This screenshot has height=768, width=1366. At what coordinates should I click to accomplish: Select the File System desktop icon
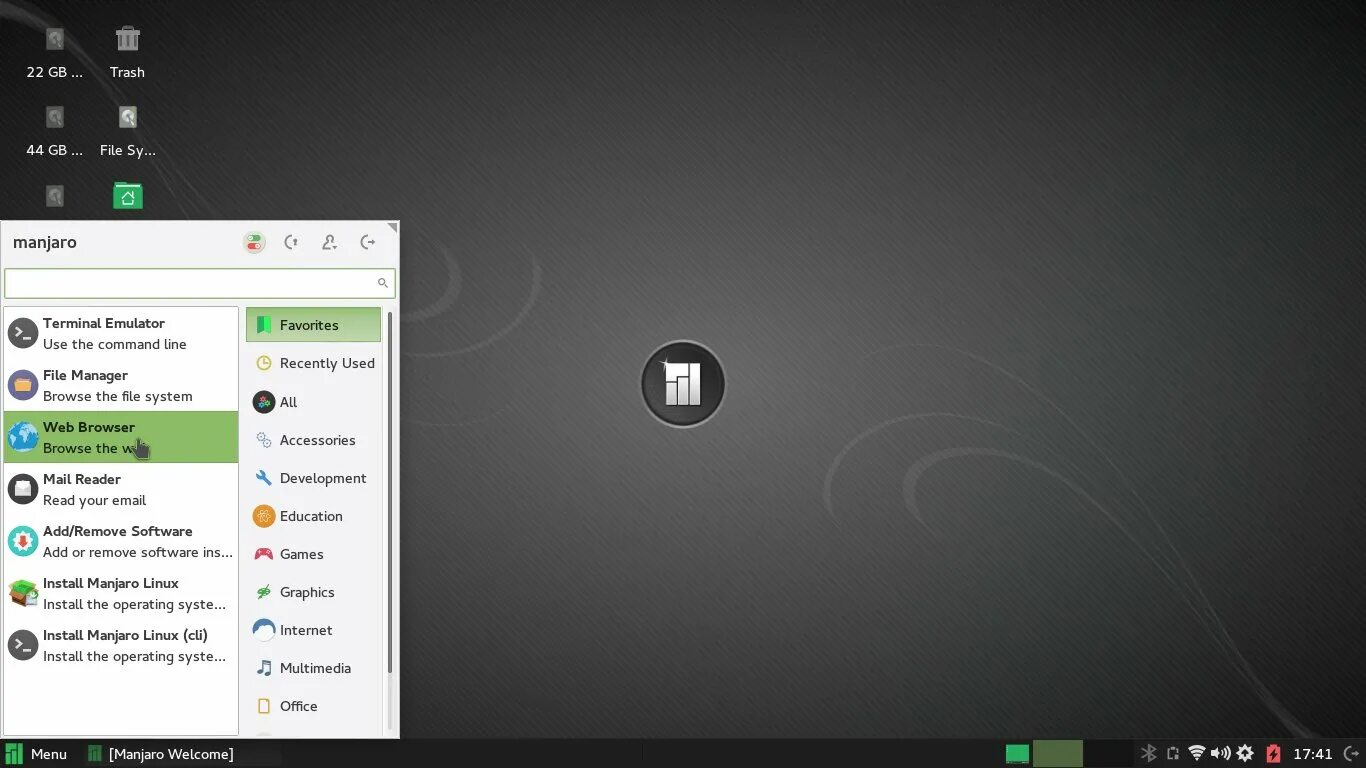tap(127, 131)
